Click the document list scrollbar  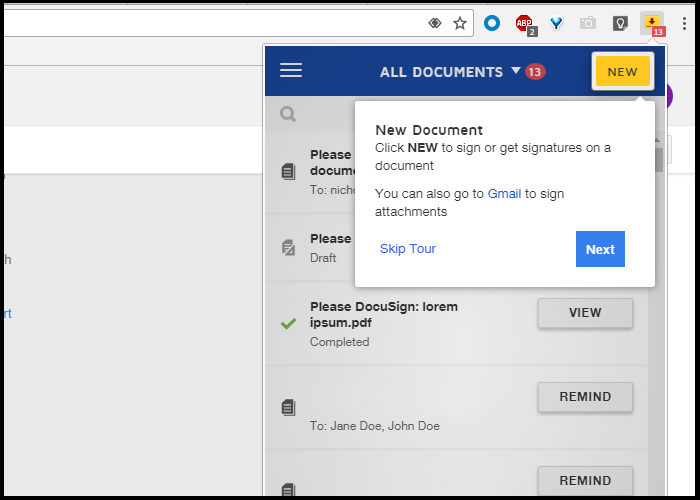(656, 300)
